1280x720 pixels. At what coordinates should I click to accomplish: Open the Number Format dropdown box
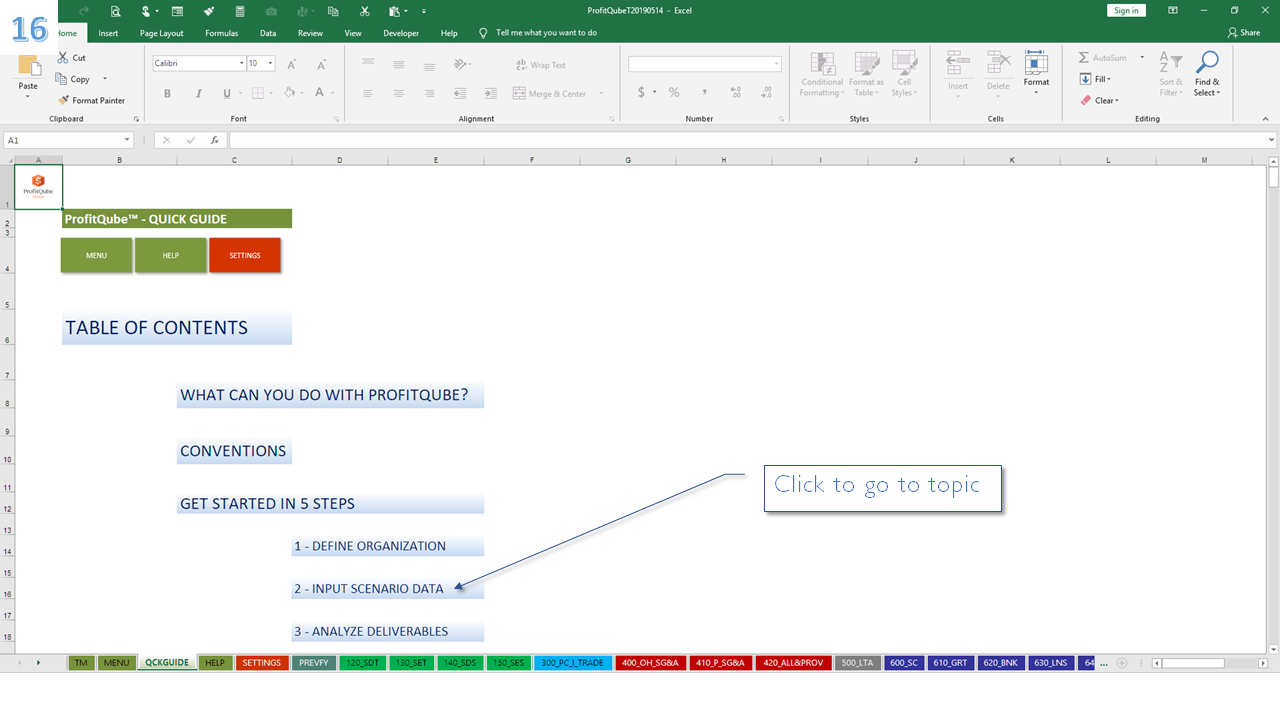click(x=705, y=63)
